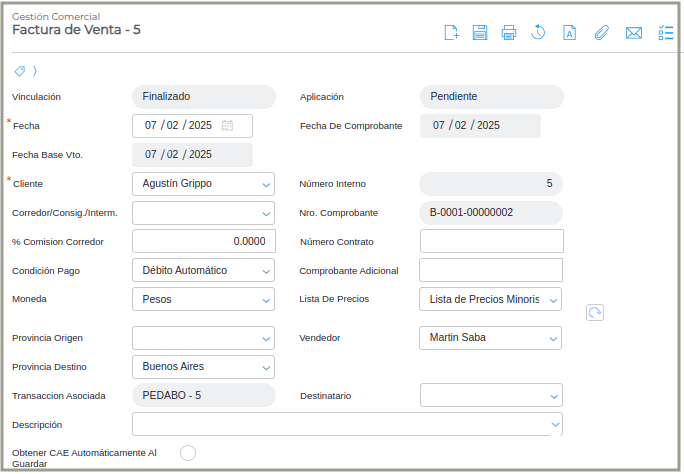Image resolution: width=684 pixels, height=474 pixels.
Task: Open the checklist icon in toolbar
Action: [x=666, y=33]
